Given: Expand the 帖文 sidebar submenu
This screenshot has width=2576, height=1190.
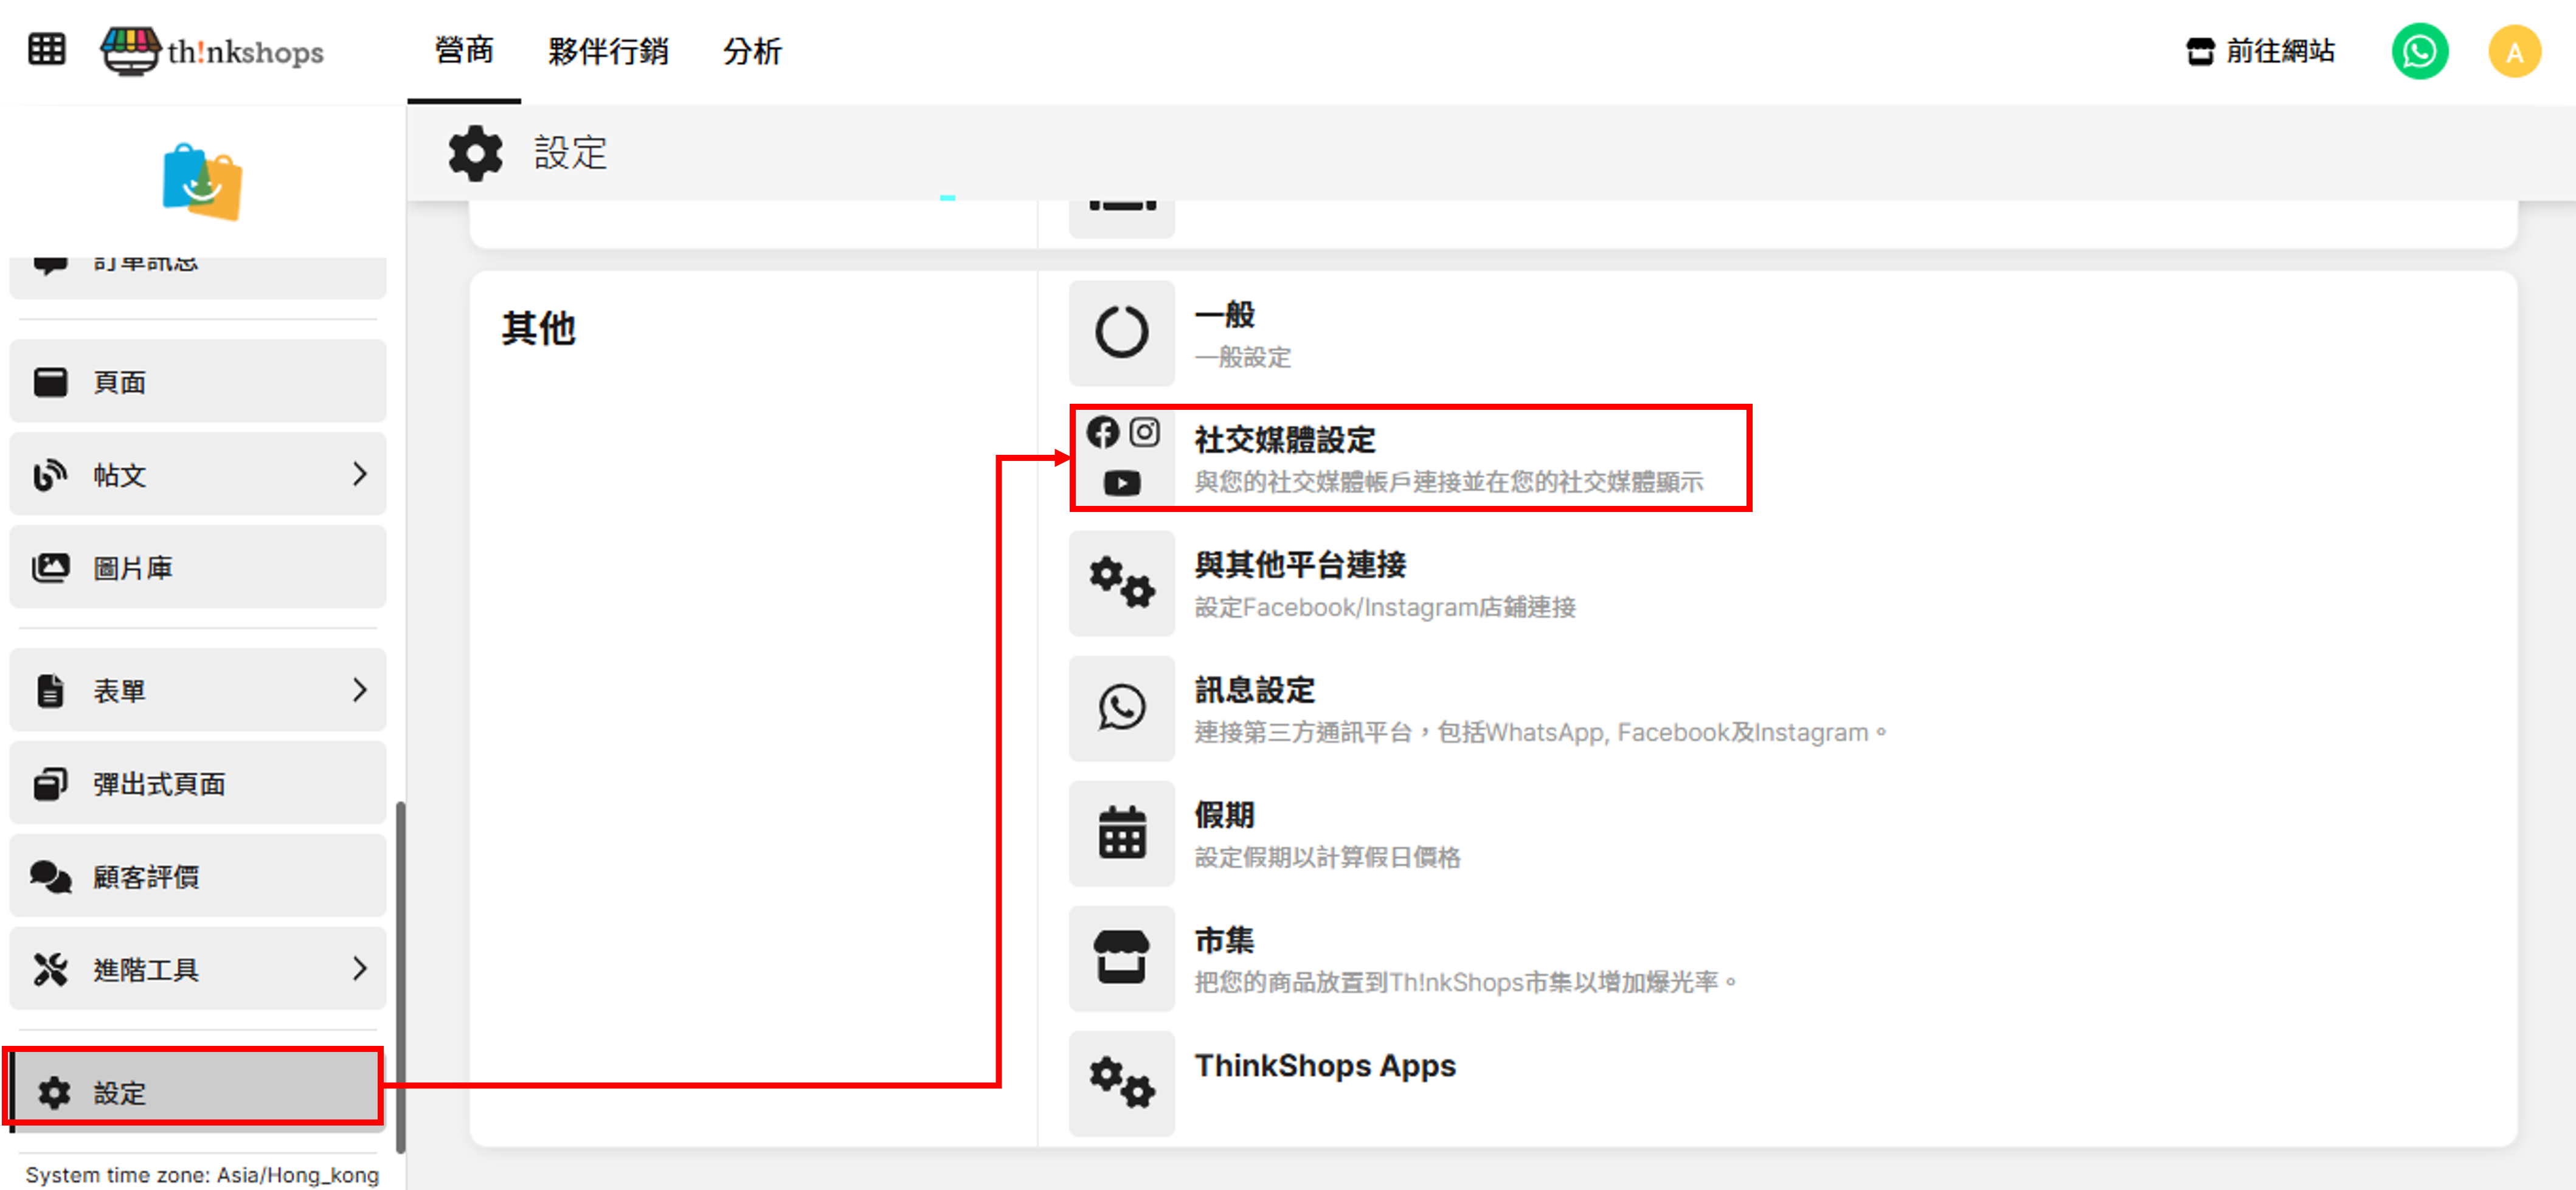Looking at the screenshot, I should click(360, 474).
